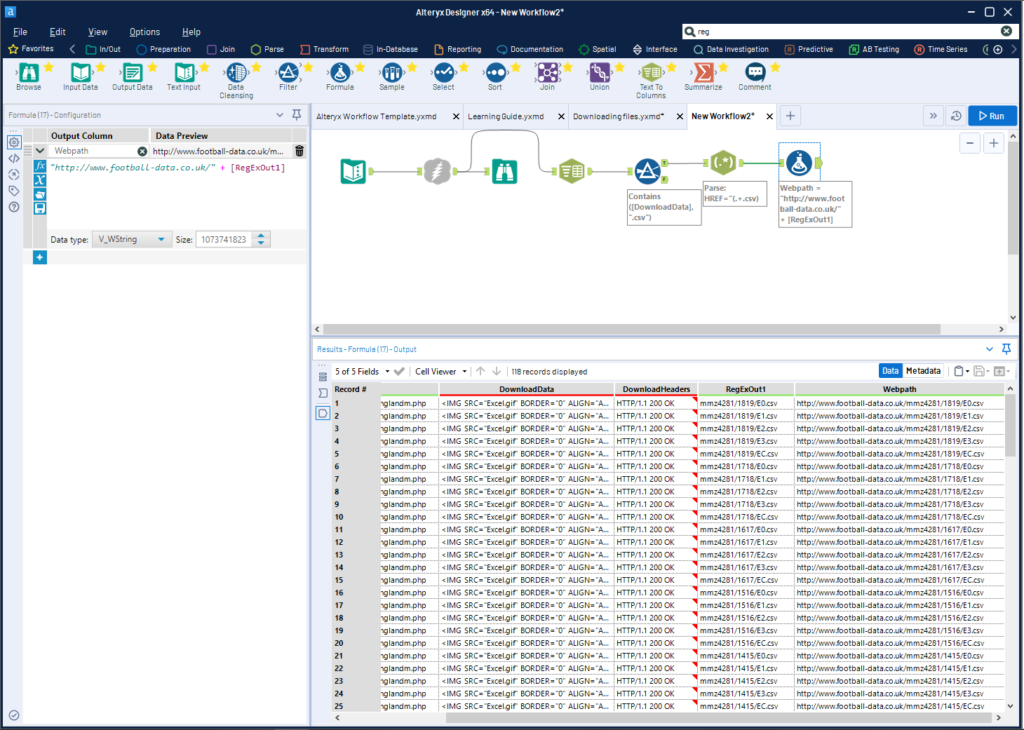Open the functions list in the Formula editor
The image size is (1024, 730).
38,166
